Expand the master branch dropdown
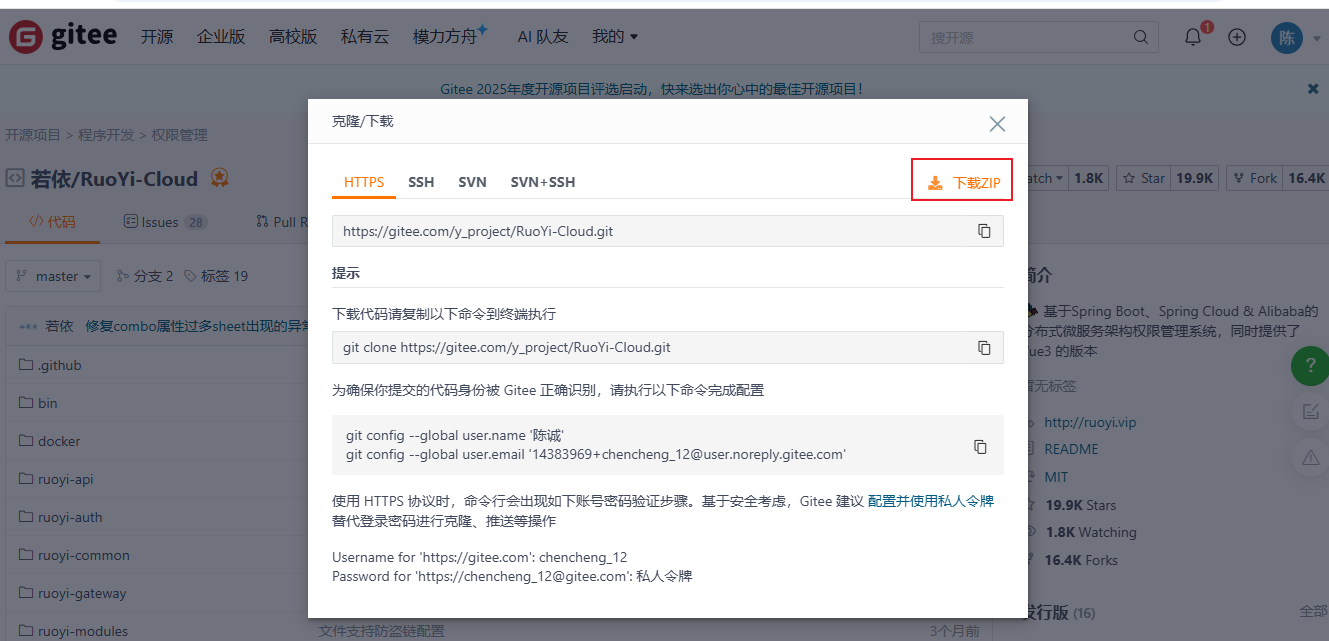This screenshot has height=641, width=1329. pyautogui.click(x=53, y=276)
